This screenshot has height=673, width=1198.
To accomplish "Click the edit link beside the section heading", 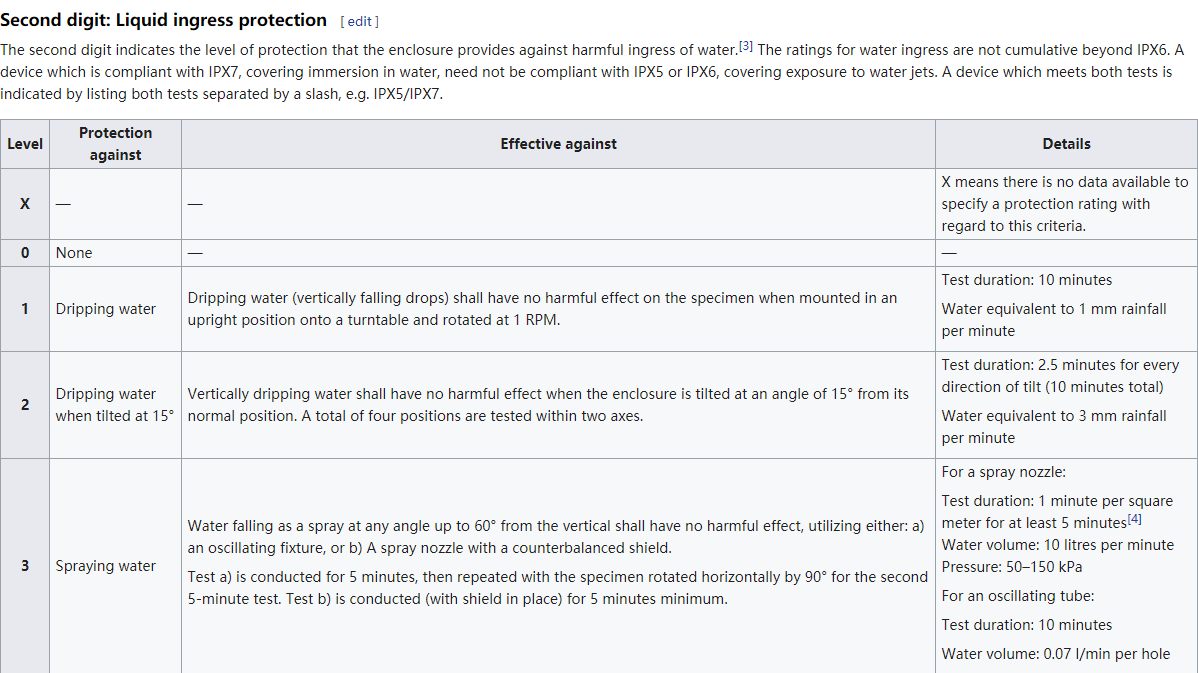I will pyautogui.click(x=359, y=22).
